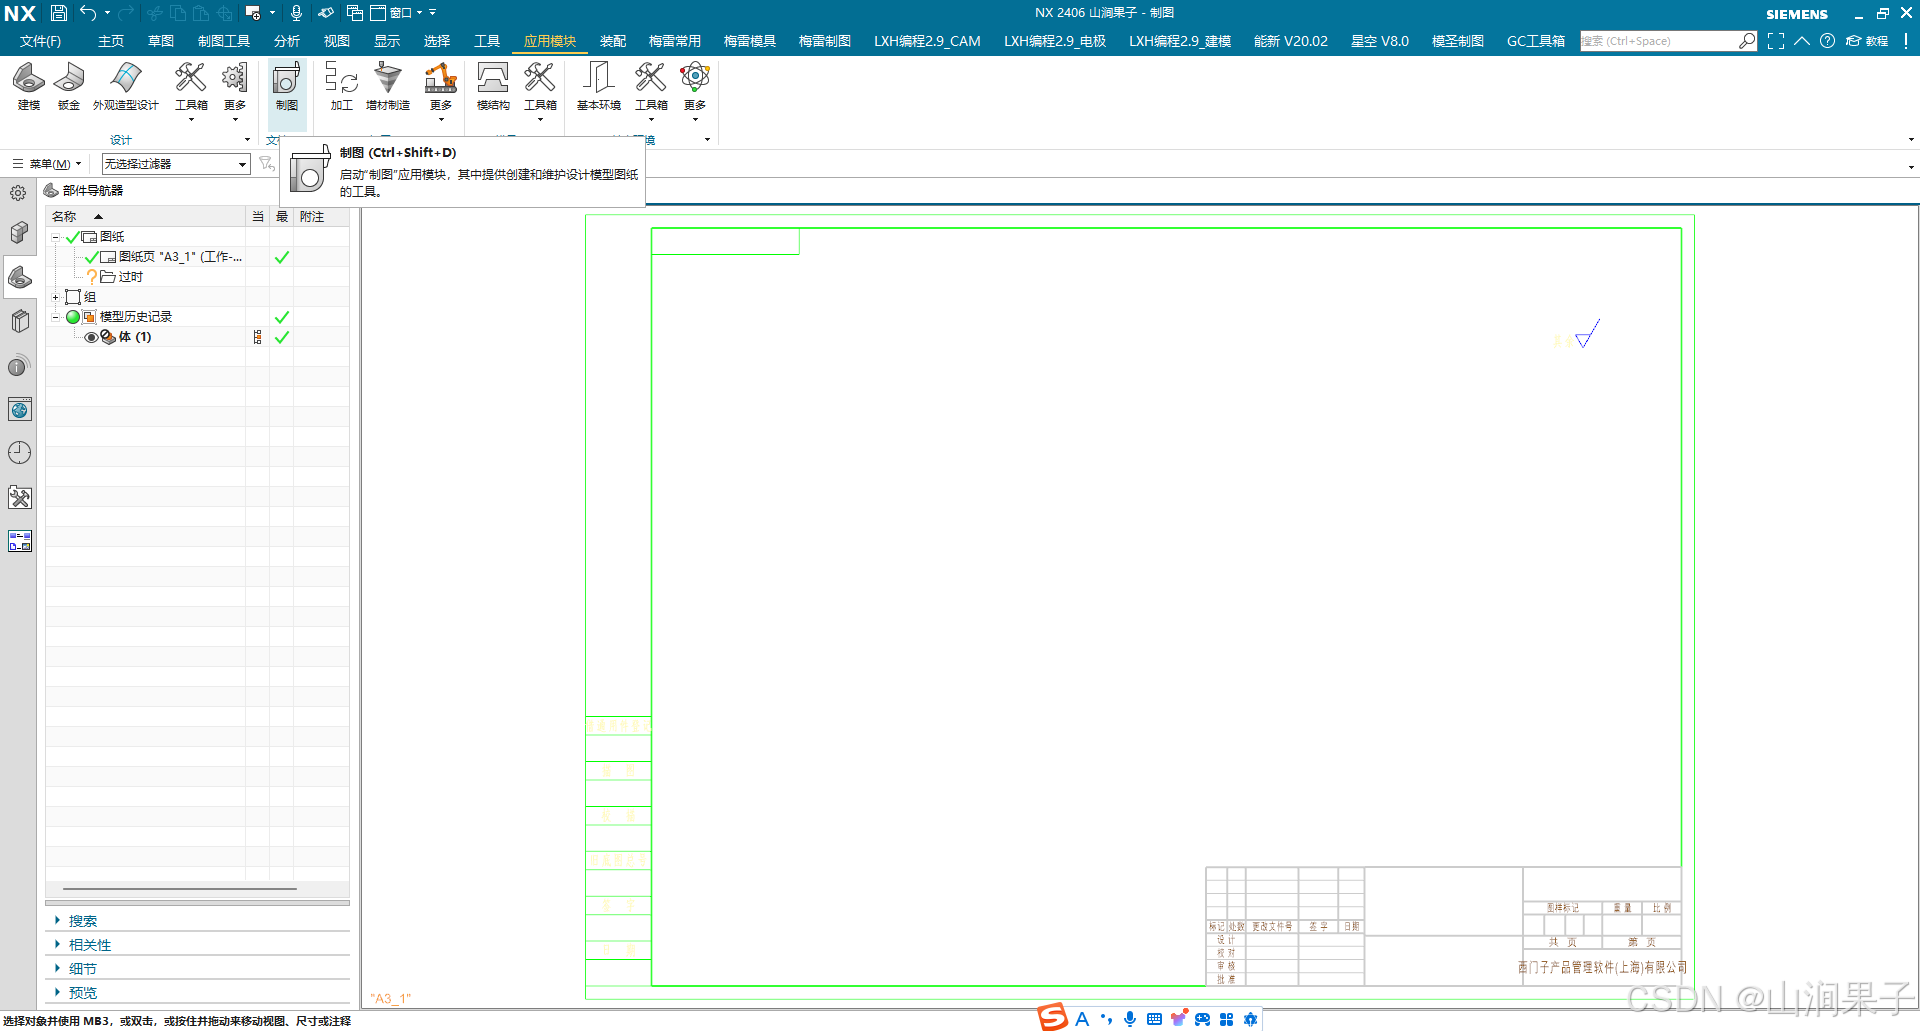Switch to the 主页 ribbon tab
The image size is (1920, 1031).
click(111, 41)
